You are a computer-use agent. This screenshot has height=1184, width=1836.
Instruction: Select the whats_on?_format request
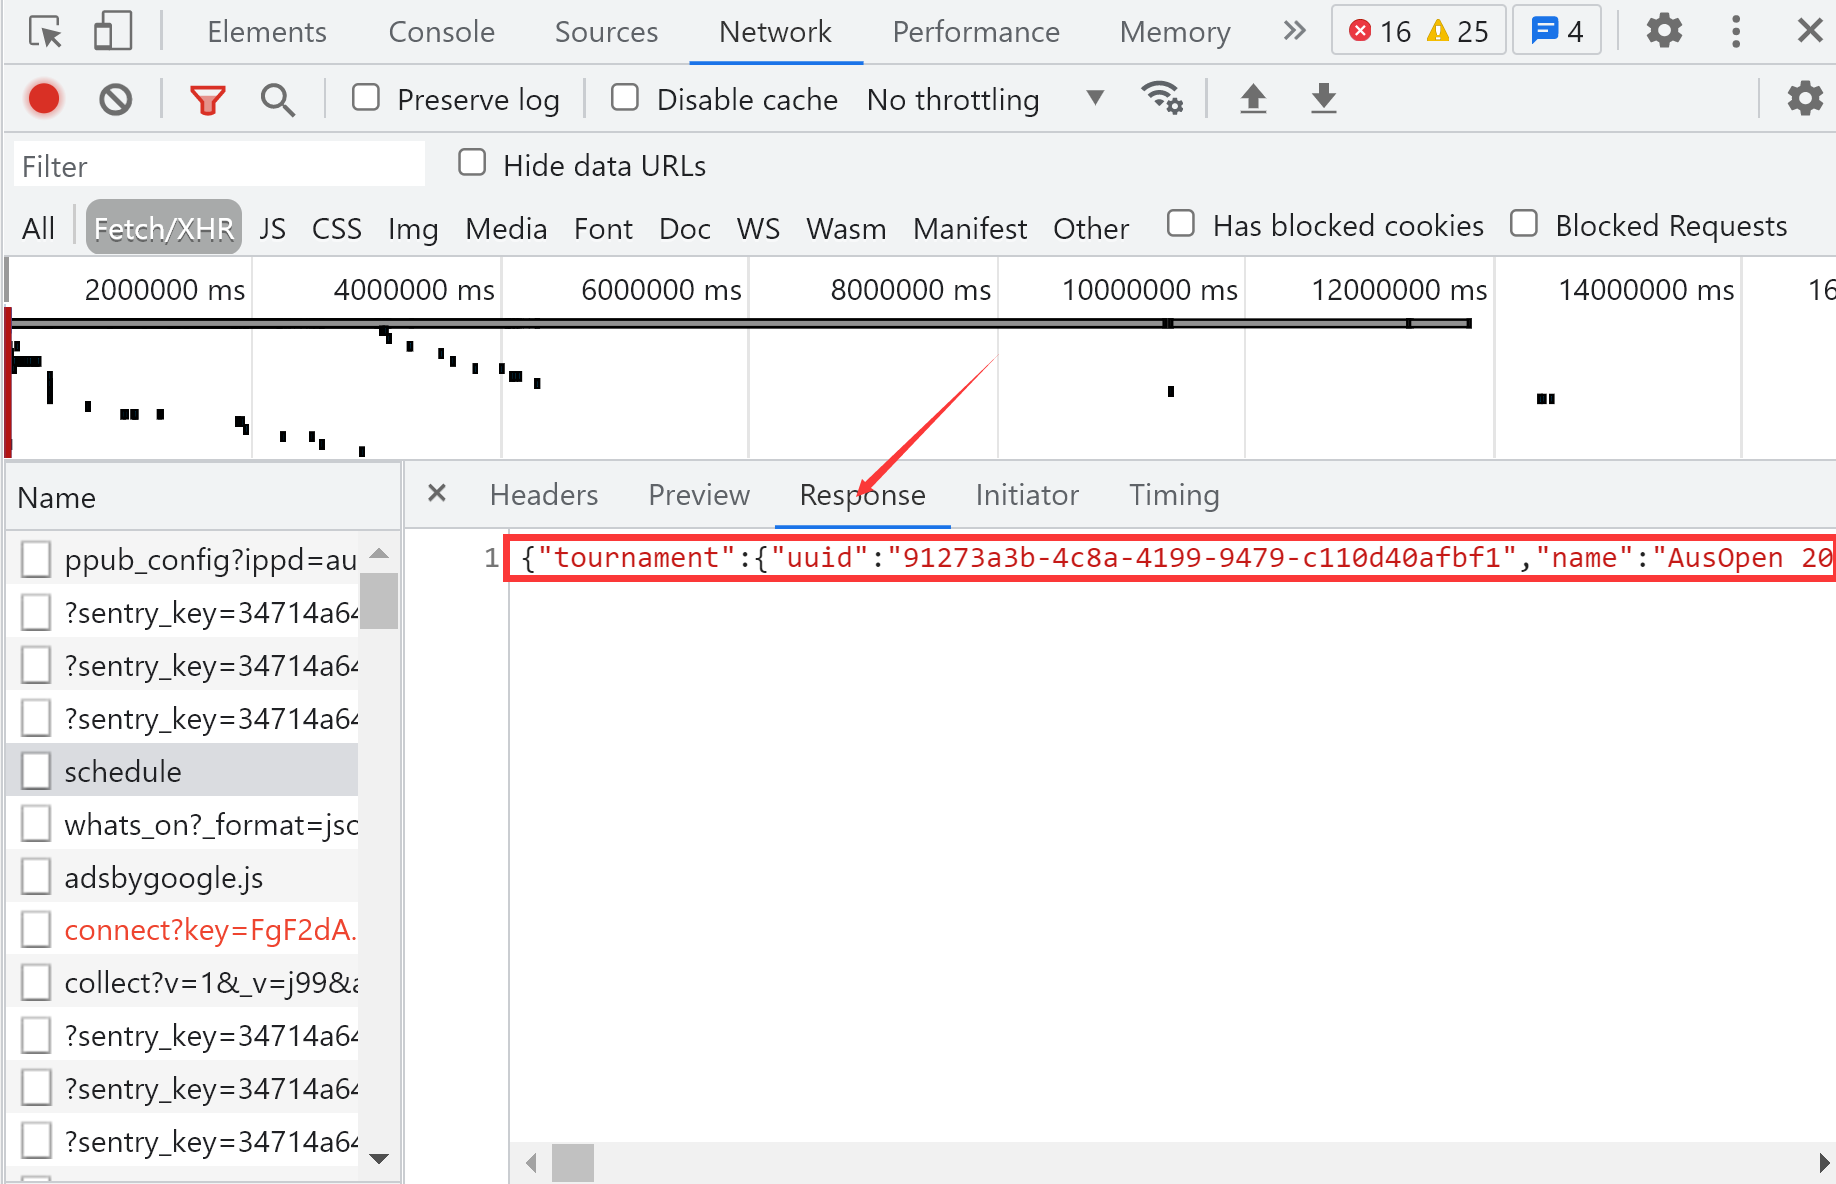coord(182,824)
